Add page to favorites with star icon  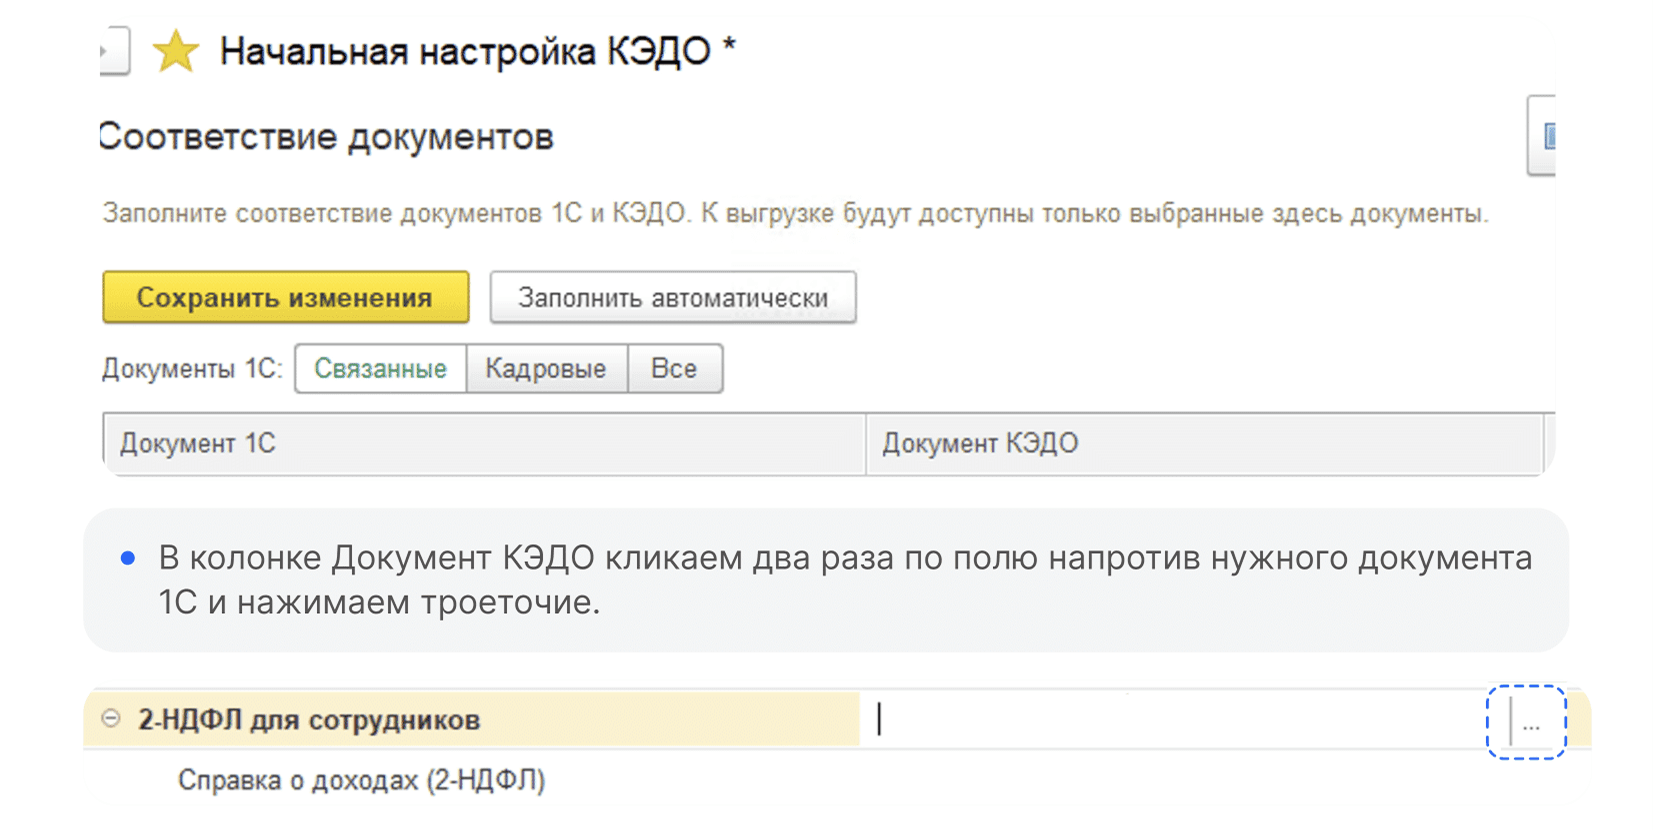click(176, 51)
